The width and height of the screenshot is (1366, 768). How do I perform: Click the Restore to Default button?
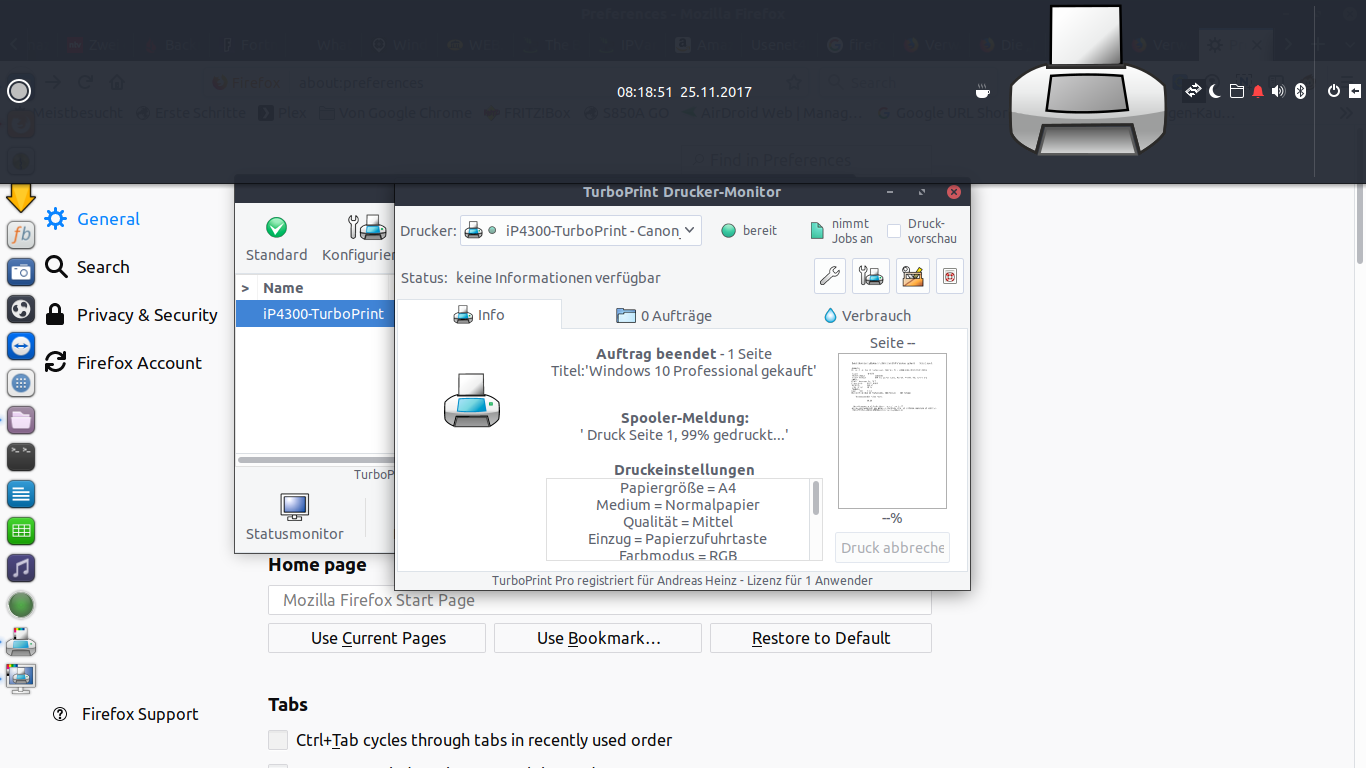(x=821, y=638)
